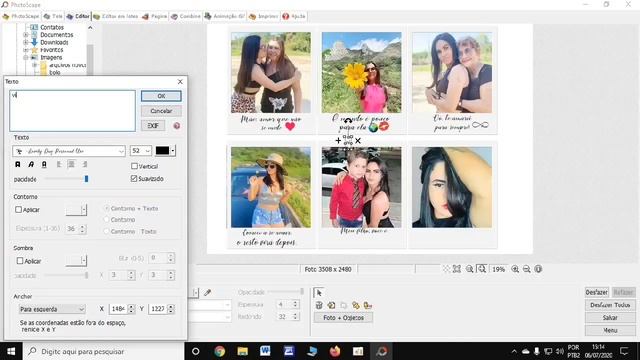640x360 pixels.
Task: Open Contorno color dropdown
Action: (84, 210)
